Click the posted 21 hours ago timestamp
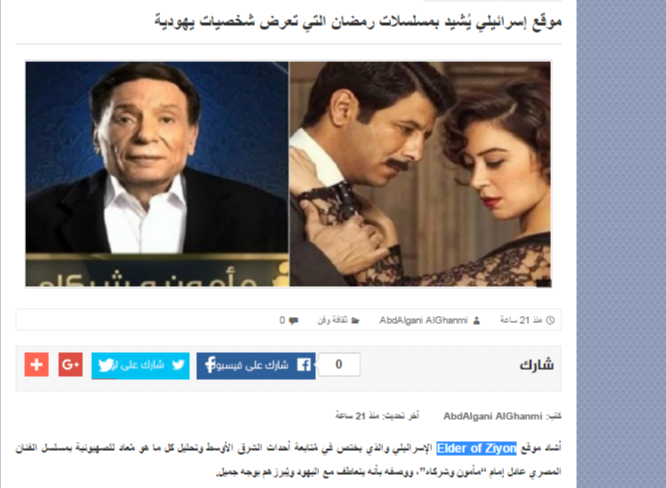 click(521, 320)
